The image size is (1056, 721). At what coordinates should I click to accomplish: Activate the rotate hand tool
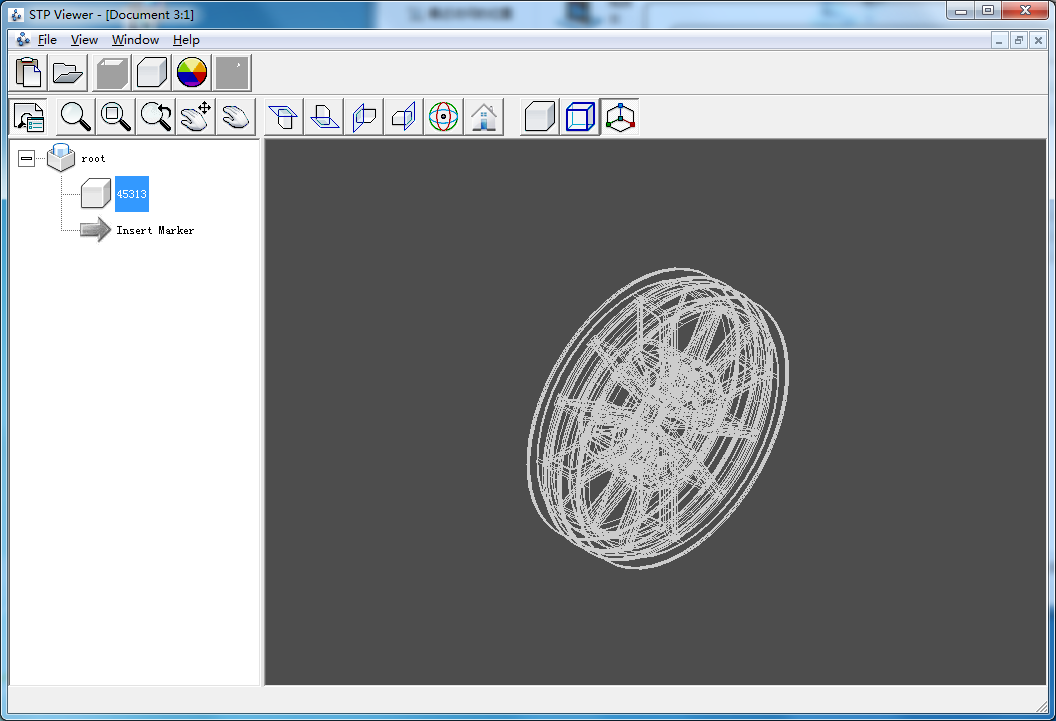(235, 116)
